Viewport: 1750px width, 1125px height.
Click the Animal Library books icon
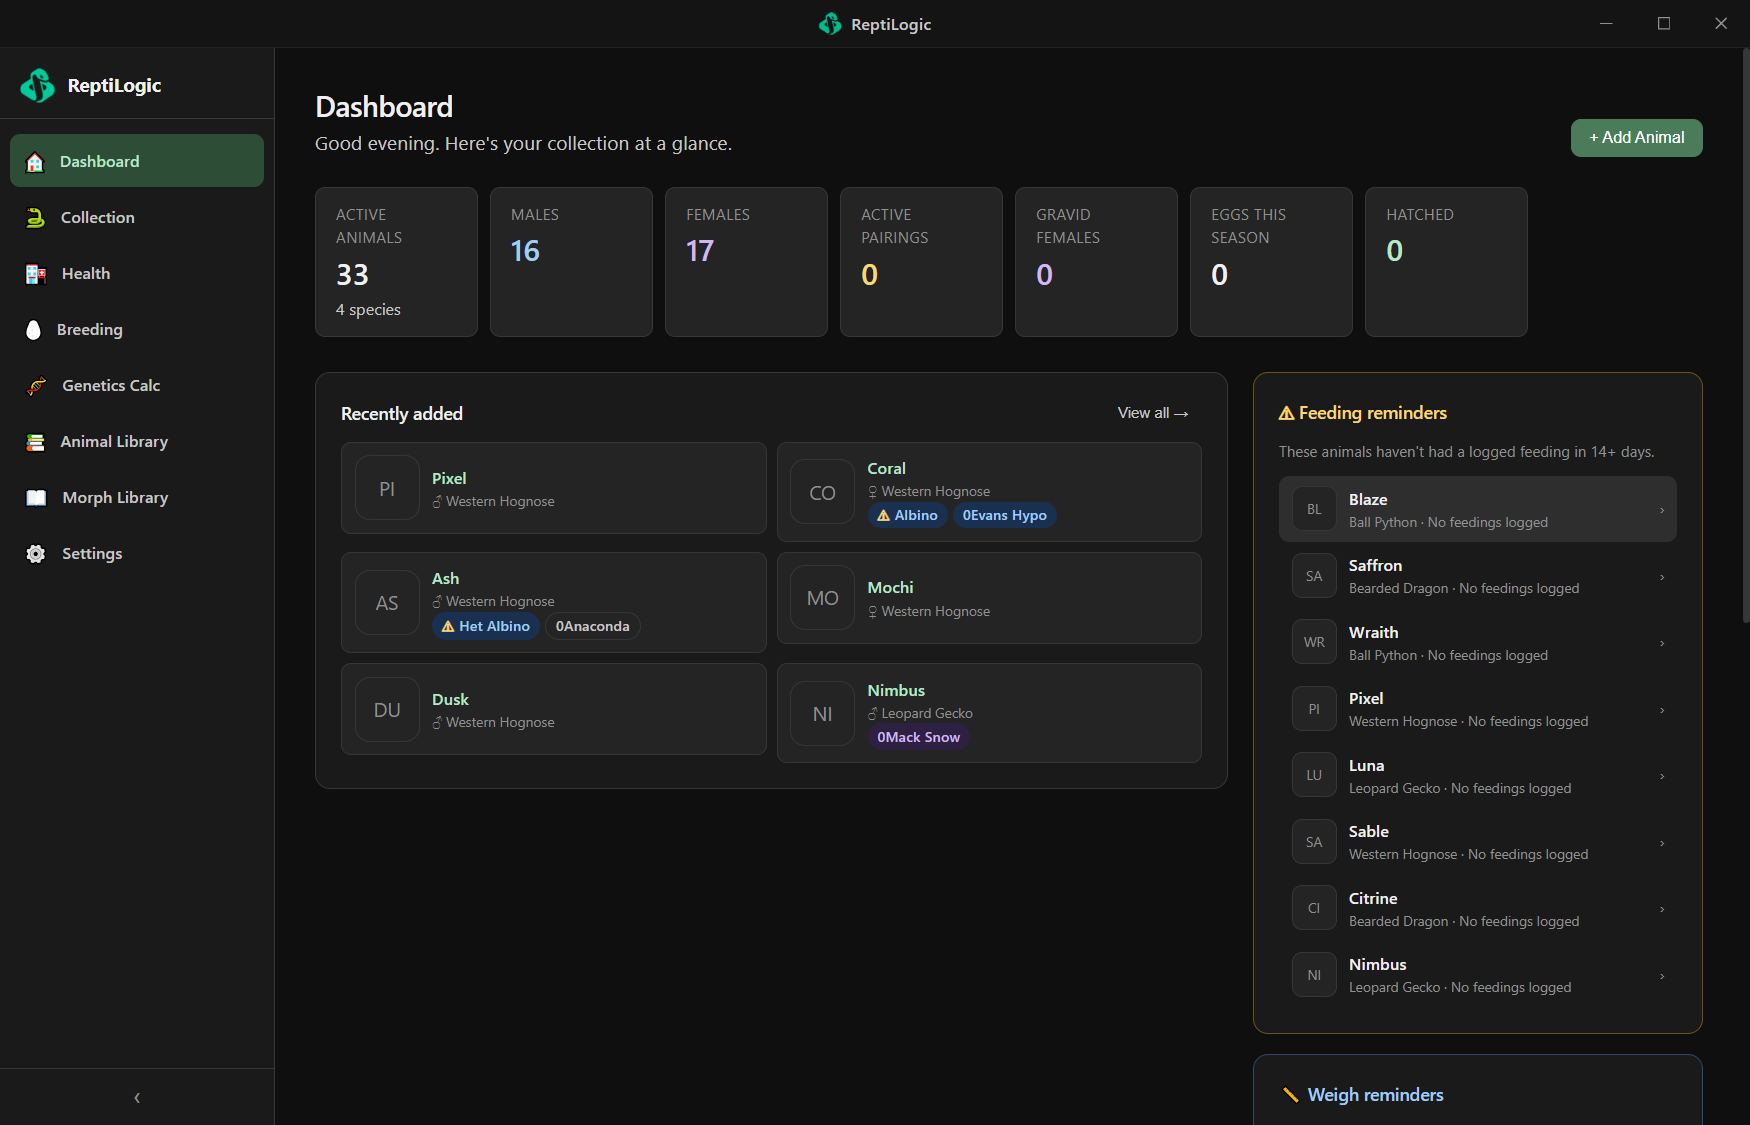coord(35,442)
